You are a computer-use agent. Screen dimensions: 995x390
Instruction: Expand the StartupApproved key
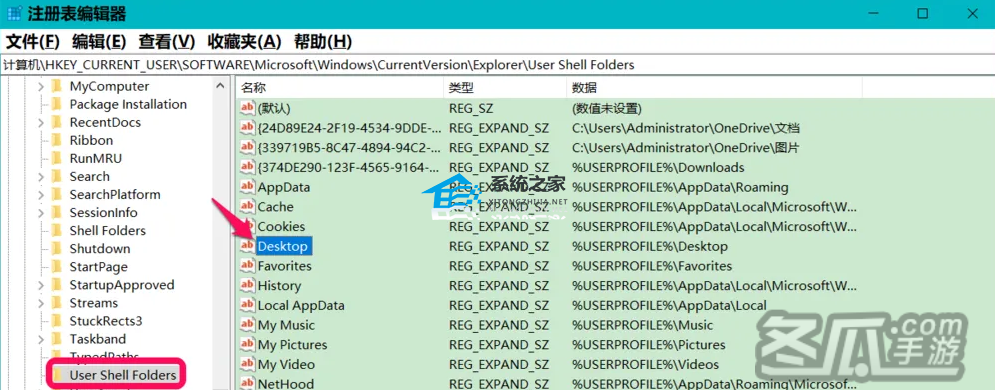41,285
